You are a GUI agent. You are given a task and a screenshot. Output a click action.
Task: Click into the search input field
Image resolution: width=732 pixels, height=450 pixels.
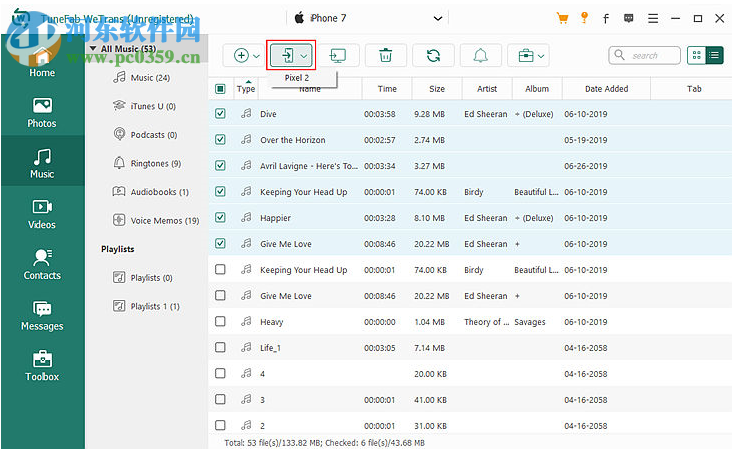645,56
